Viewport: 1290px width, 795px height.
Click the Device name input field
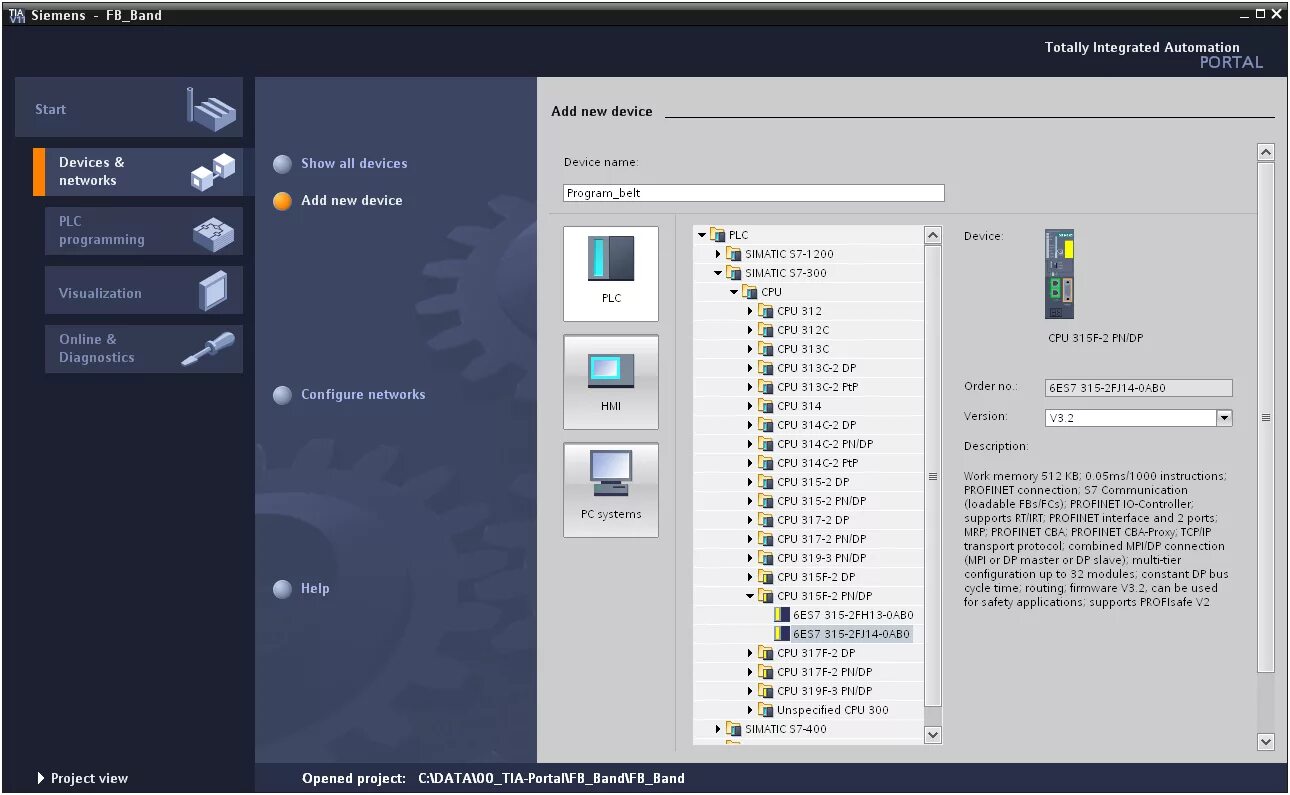[754, 193]
